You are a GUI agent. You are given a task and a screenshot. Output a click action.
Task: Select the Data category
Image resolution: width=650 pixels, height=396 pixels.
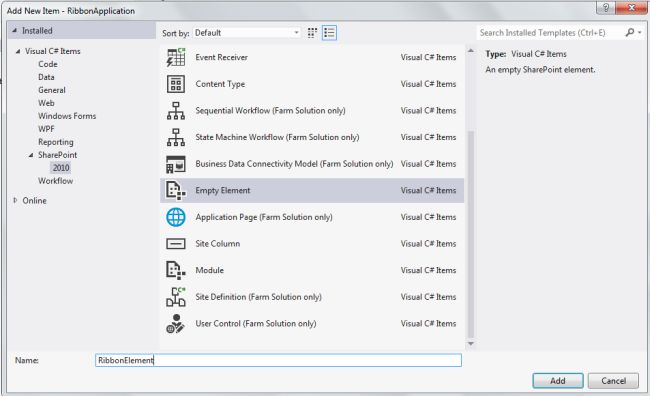click(46, 77)
